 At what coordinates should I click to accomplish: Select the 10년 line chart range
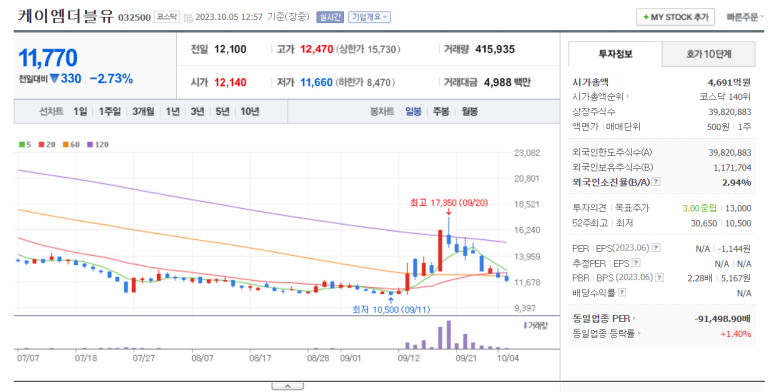coord(249,112)
